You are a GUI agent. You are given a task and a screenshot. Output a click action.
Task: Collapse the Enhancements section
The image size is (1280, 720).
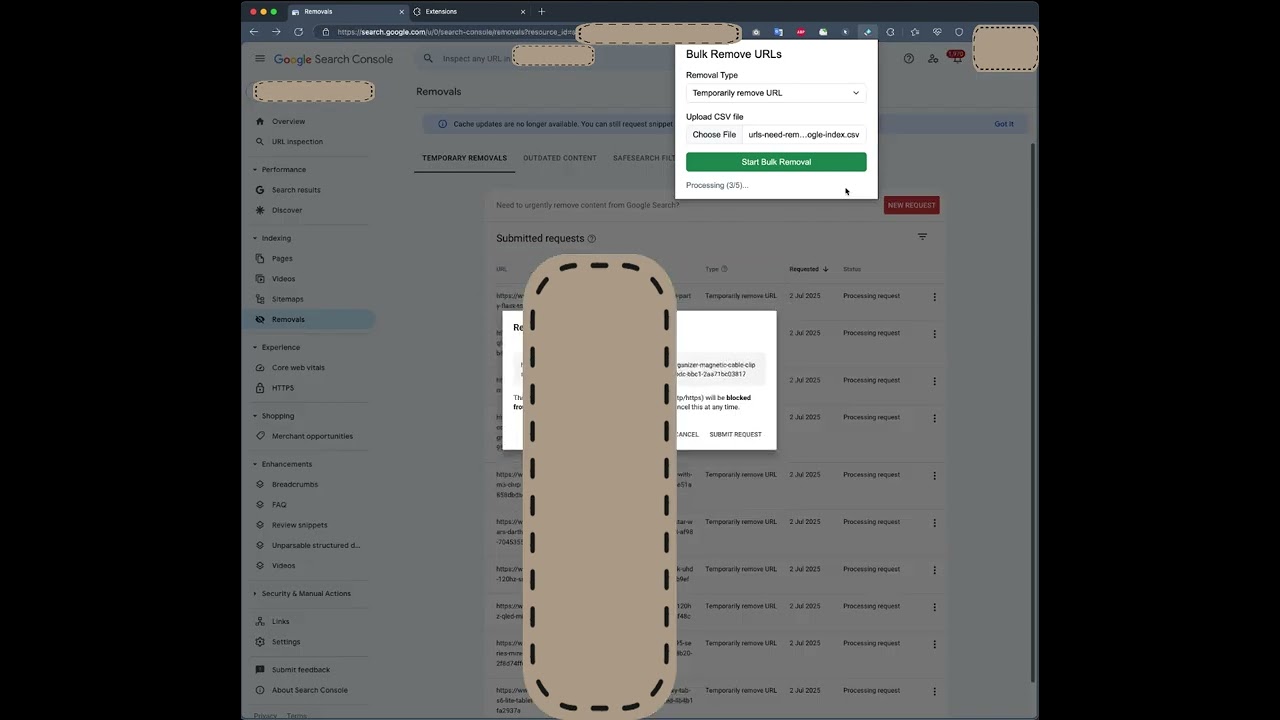[x=255, y=464]
